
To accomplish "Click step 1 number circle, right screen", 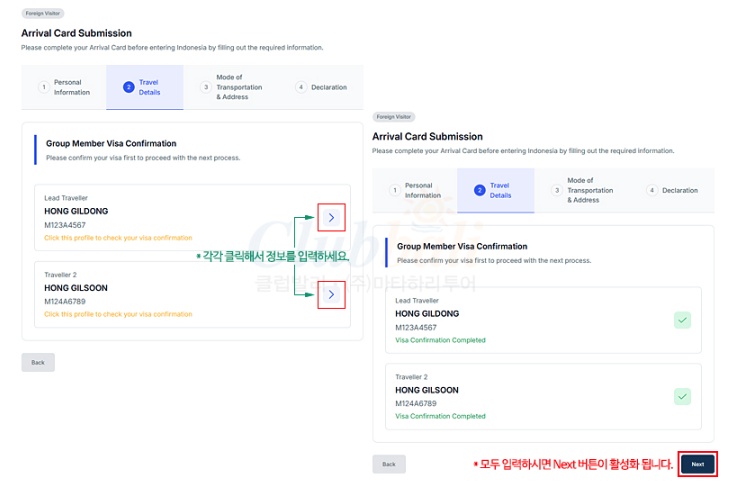I will click(395, 190).
